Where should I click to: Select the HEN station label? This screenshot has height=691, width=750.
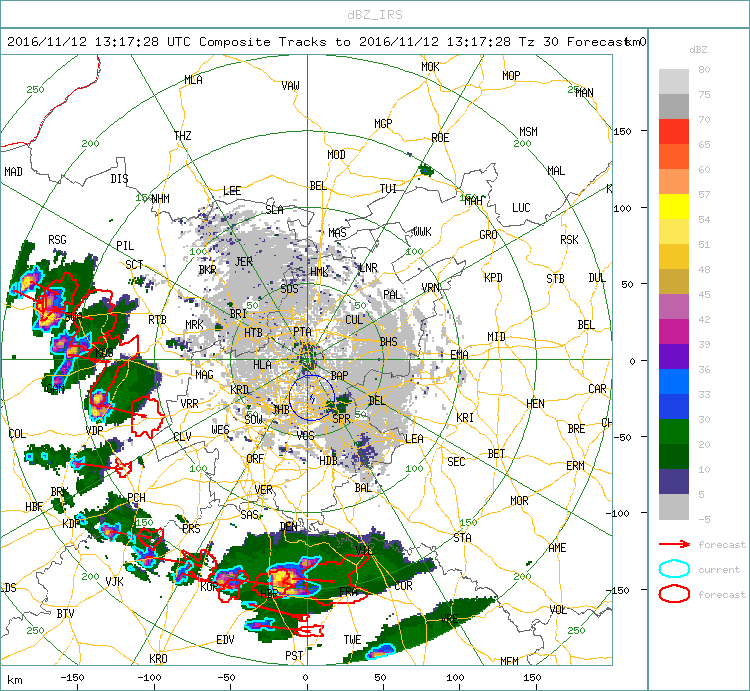click(x=535, y=404)
